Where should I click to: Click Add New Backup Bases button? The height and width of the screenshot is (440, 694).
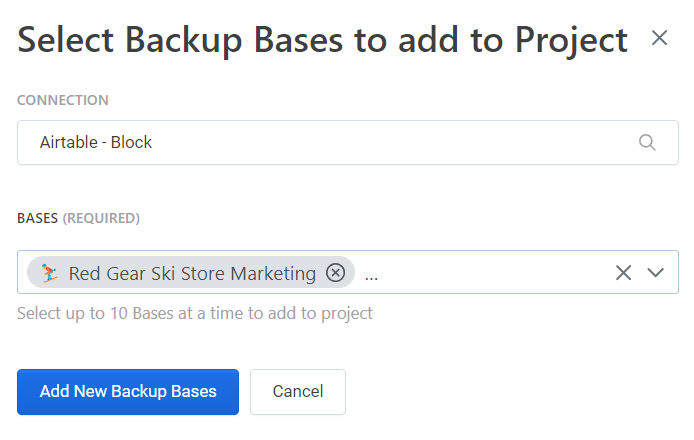pos(128,392)
